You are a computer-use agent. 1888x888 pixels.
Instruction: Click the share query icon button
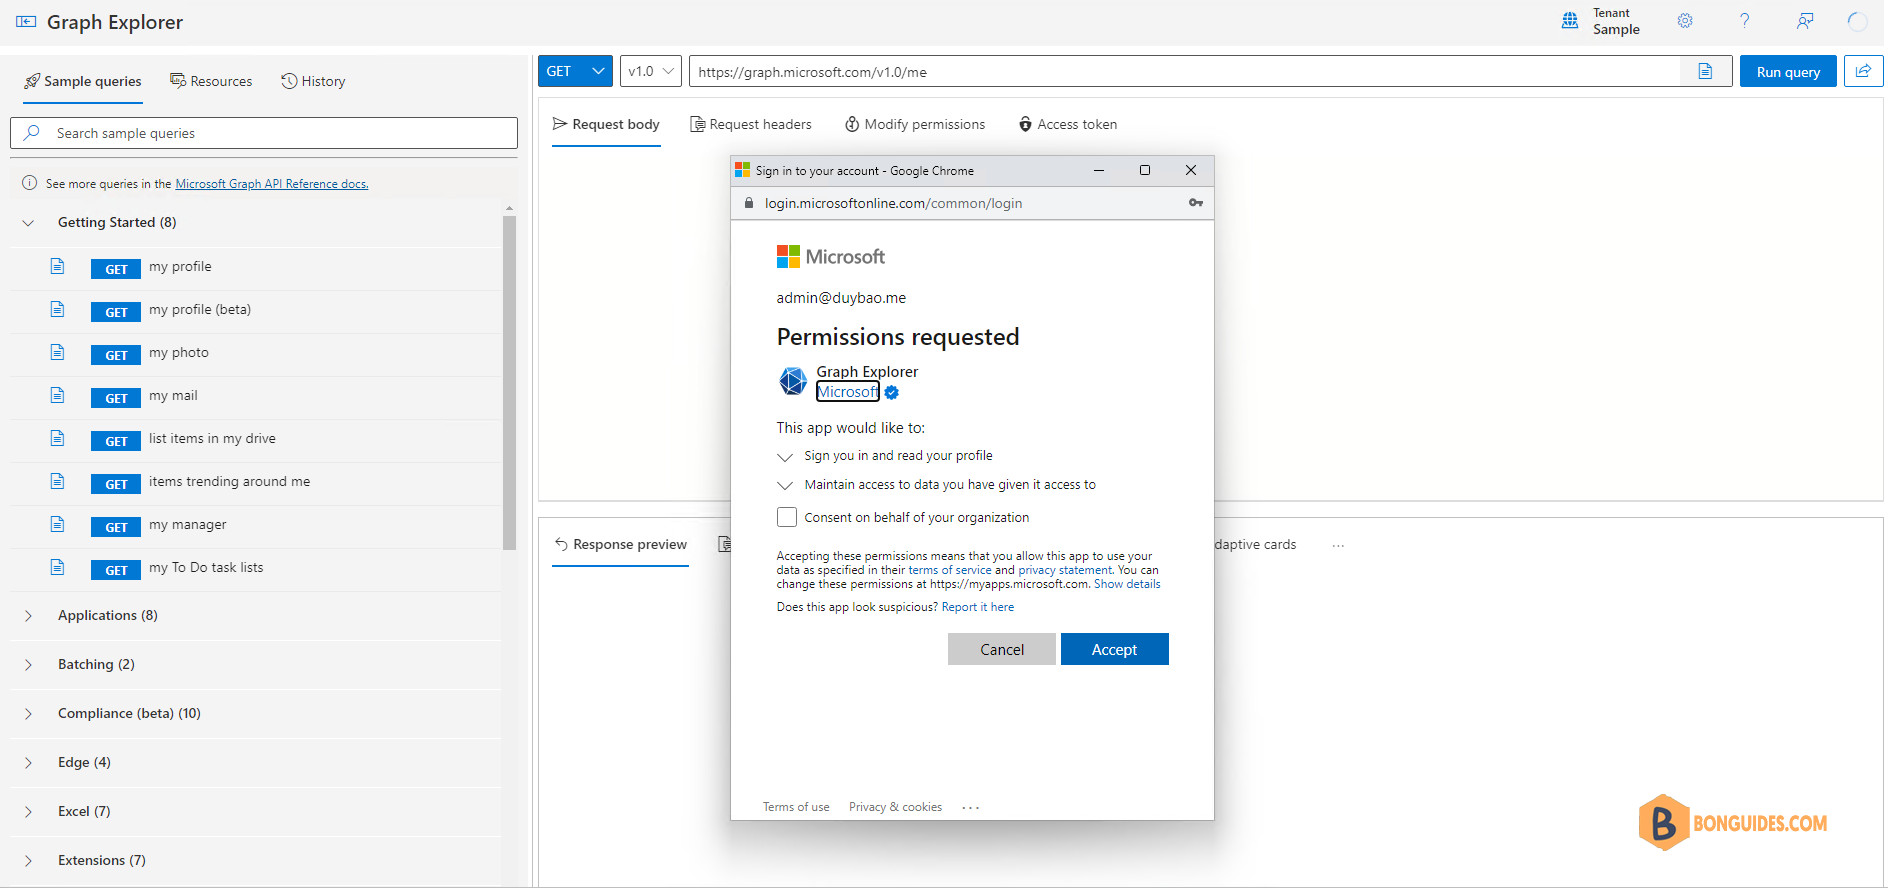(x=1863, y=71)
